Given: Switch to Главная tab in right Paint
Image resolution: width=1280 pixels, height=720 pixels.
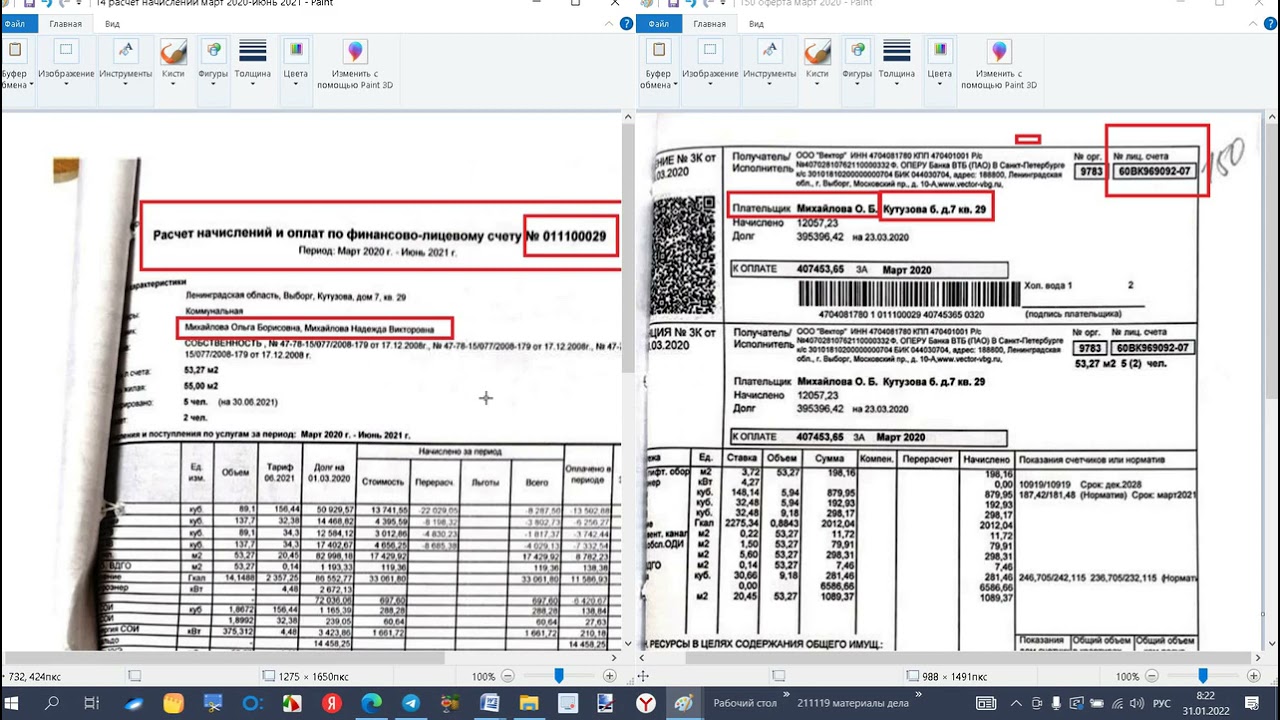Looking at the screenshot, I should pyautogui.click(x=710, y=24).
